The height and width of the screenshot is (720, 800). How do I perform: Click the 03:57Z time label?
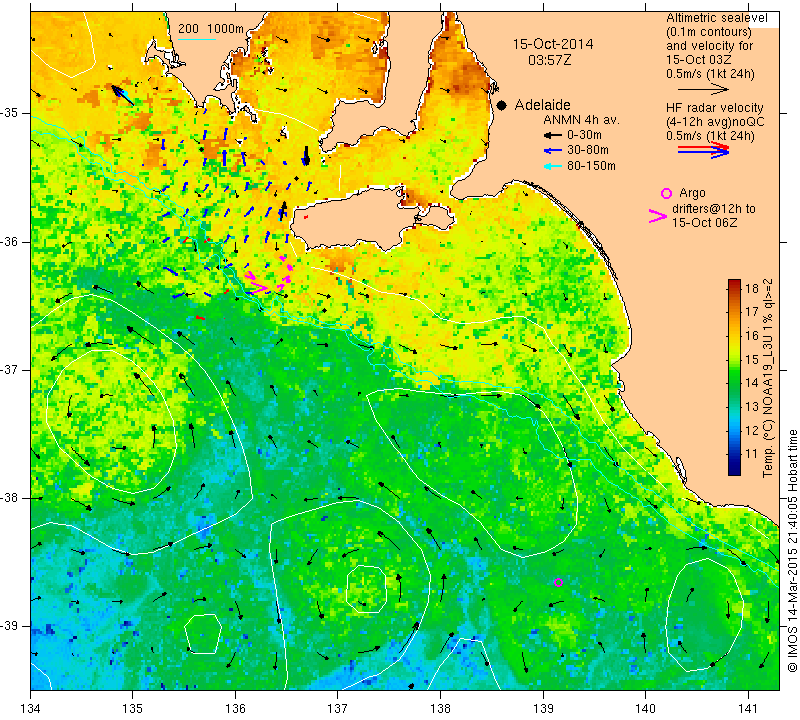(549, 60)
